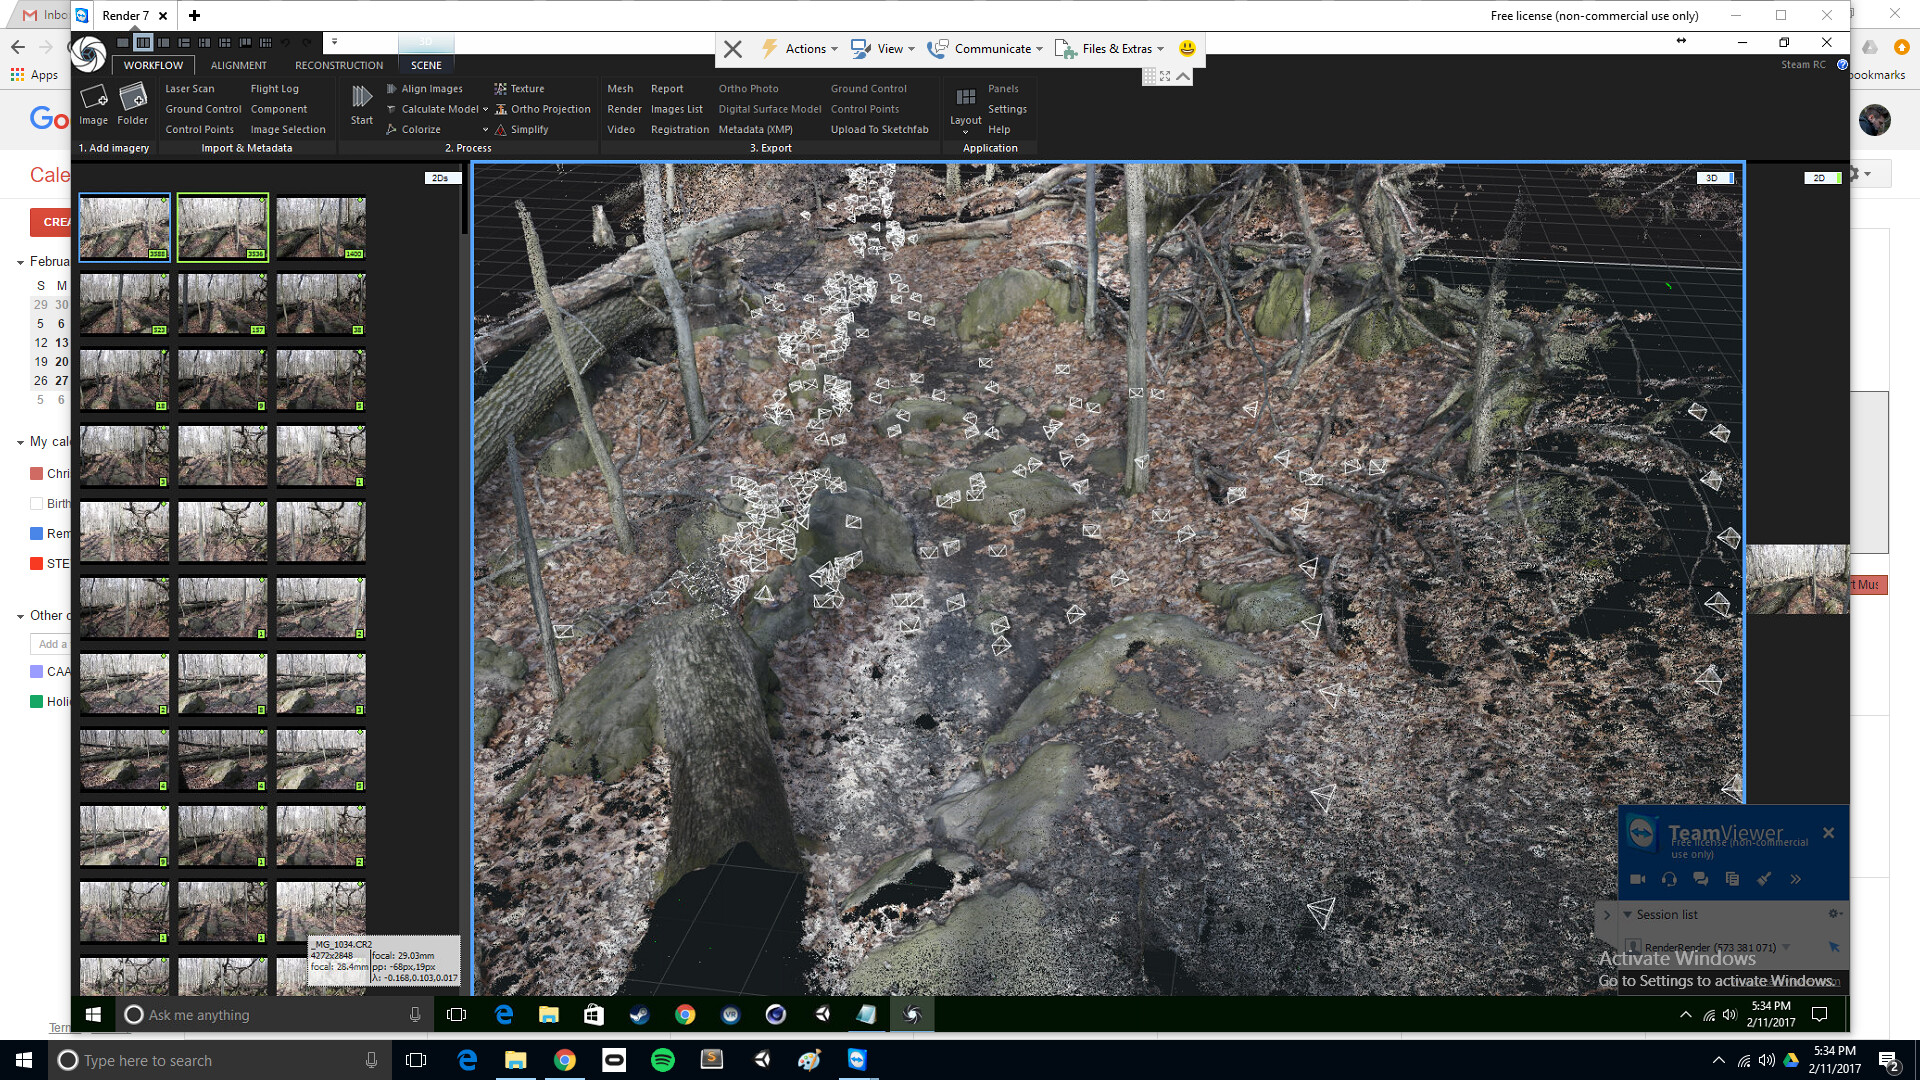Click the Add Image icon
Viewport: 1920px width, 1080px height.
(93, 105)
